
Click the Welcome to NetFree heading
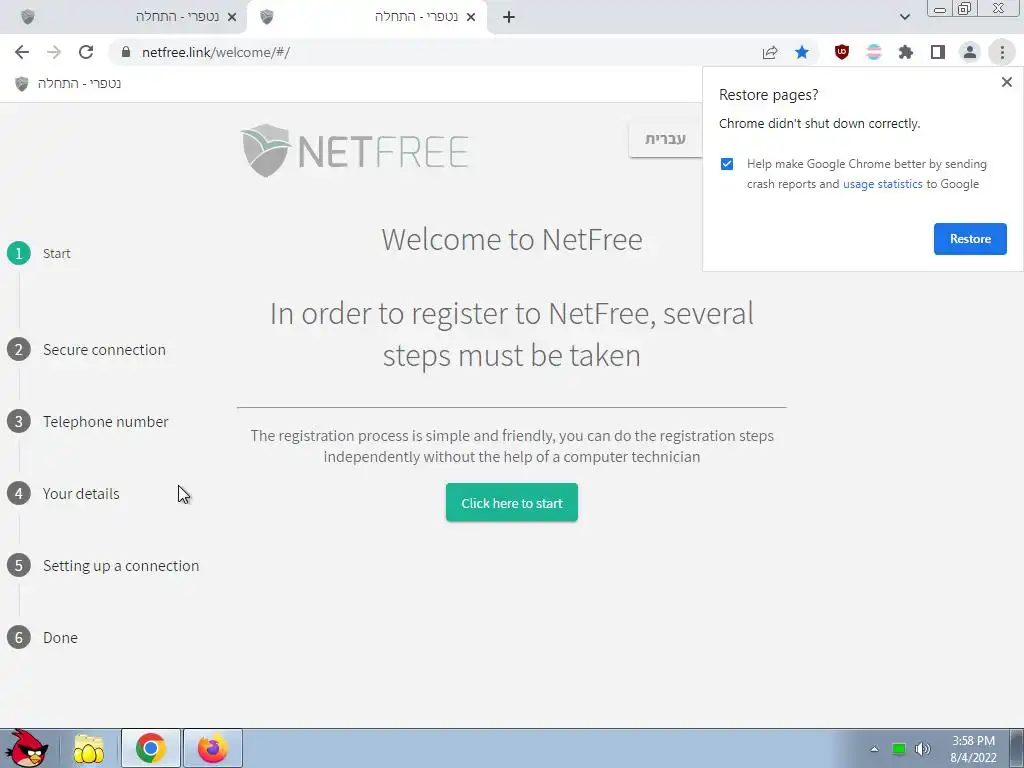pyautogui.click(x=512, y=239)
